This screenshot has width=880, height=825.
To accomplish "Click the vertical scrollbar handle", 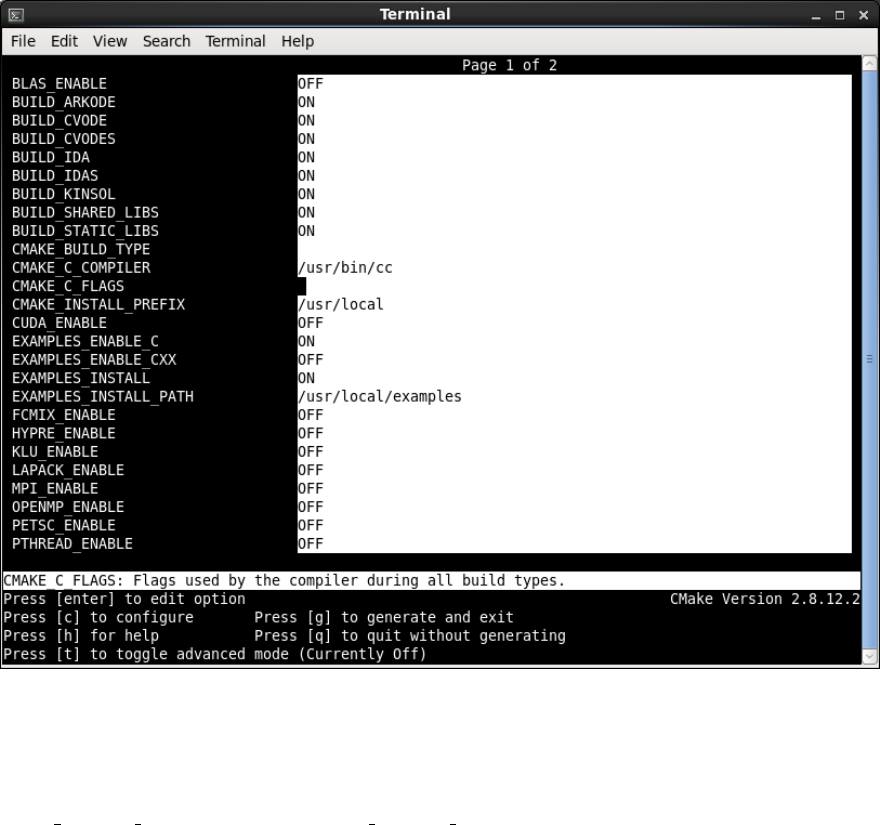I will pos(869,359).
